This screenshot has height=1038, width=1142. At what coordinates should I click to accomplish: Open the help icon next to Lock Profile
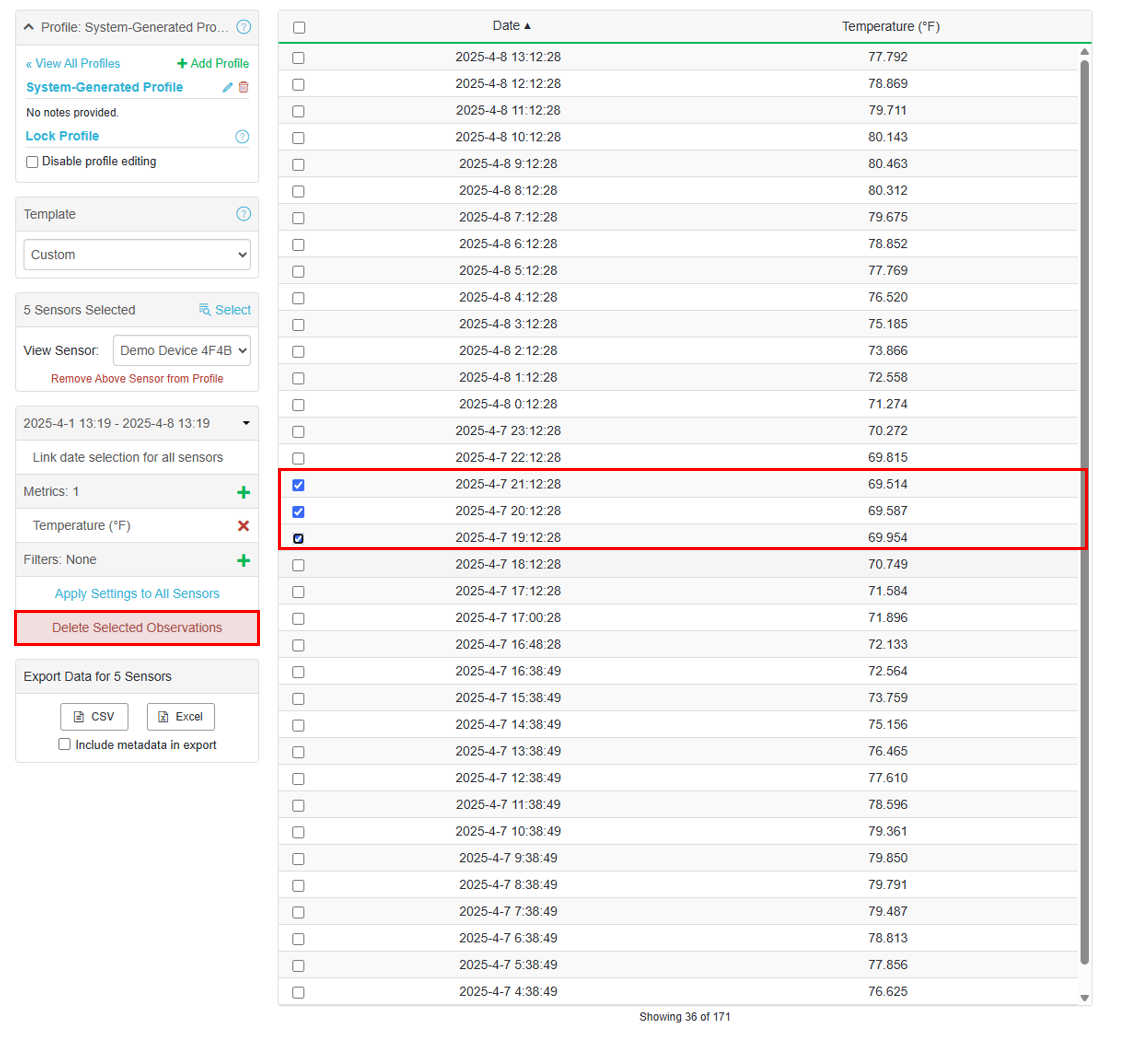242,137
